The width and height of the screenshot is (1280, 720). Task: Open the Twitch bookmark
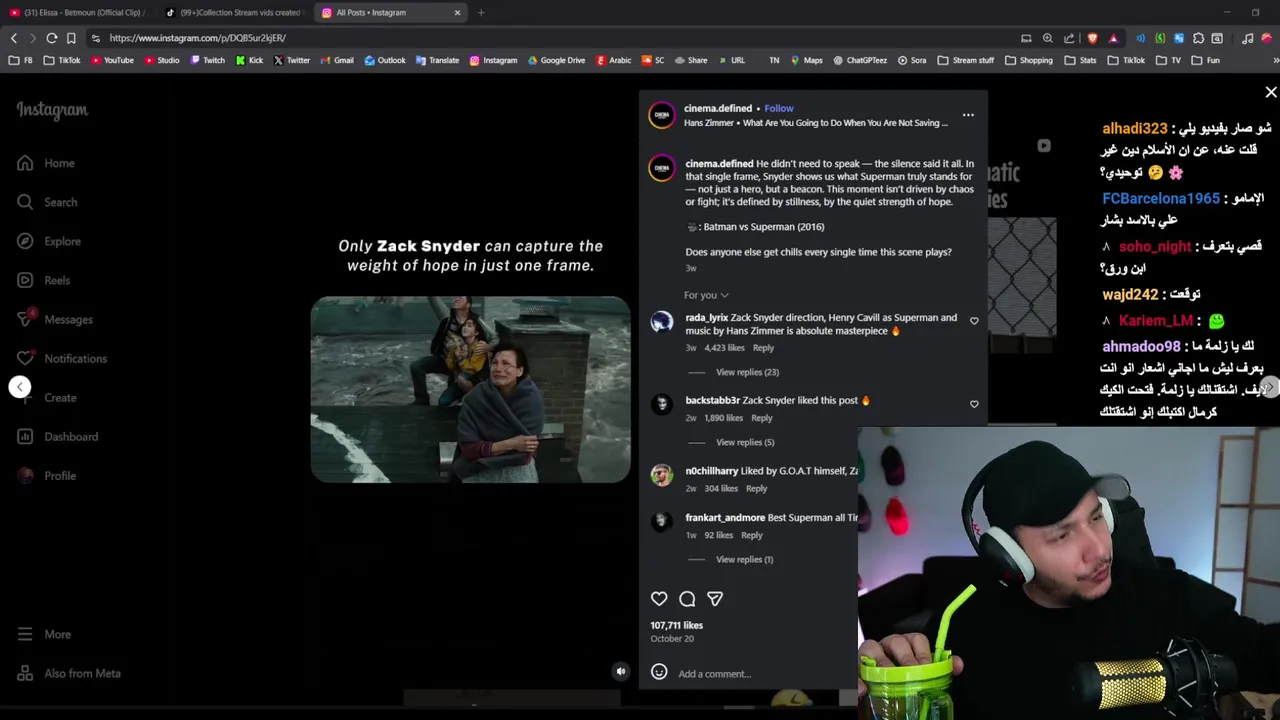[x=207, y=60]
